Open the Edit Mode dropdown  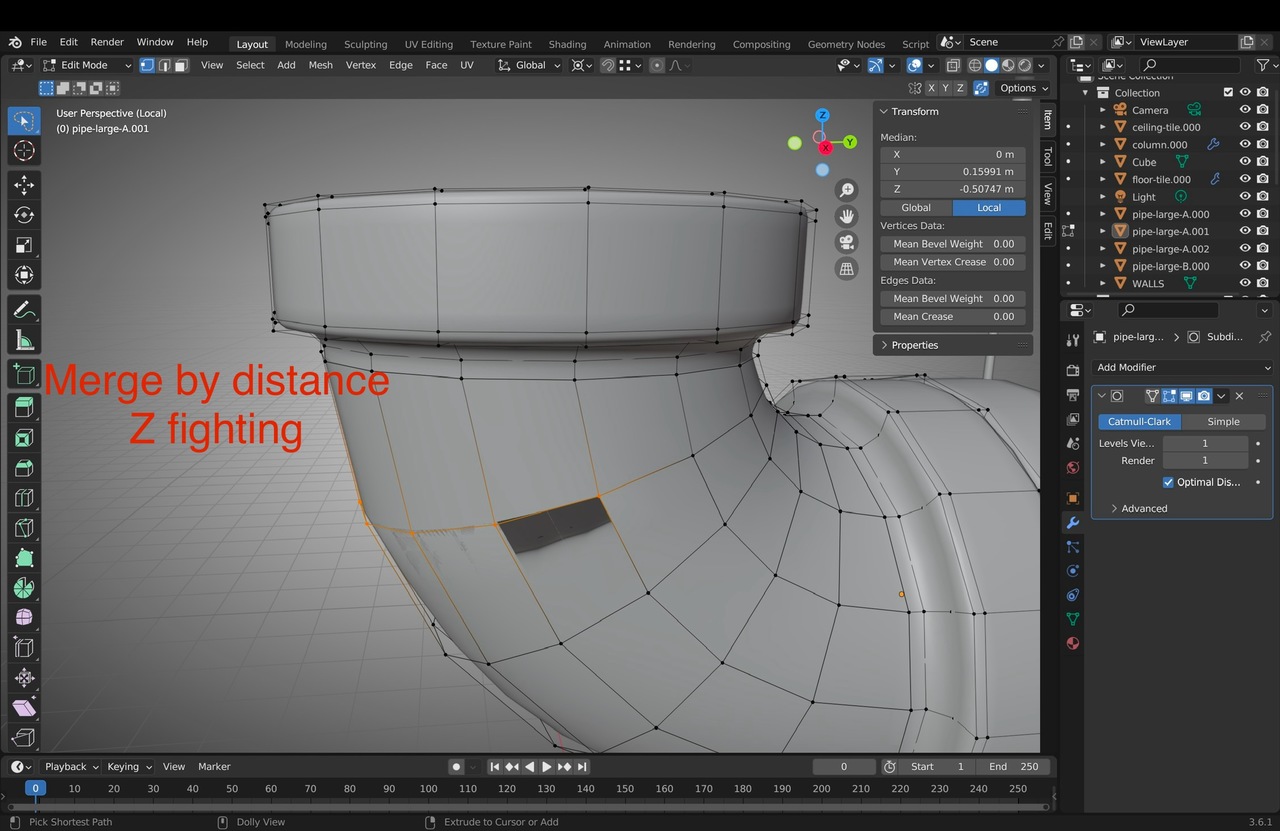[86, 65]
